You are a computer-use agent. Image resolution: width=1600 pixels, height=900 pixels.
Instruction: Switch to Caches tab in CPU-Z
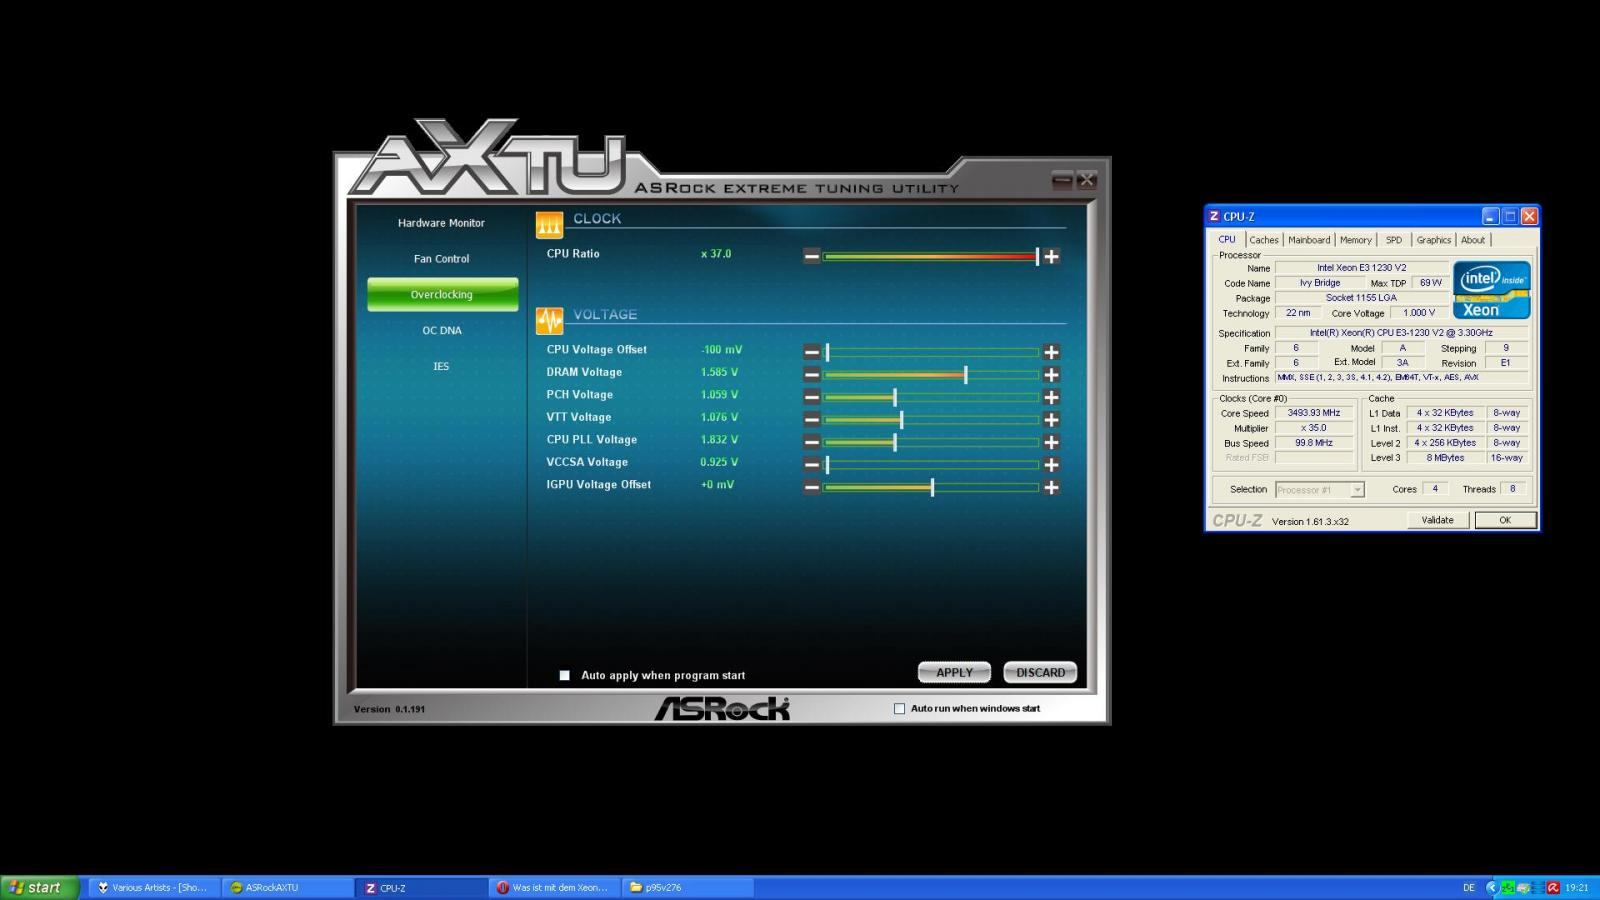point(1263,240)
